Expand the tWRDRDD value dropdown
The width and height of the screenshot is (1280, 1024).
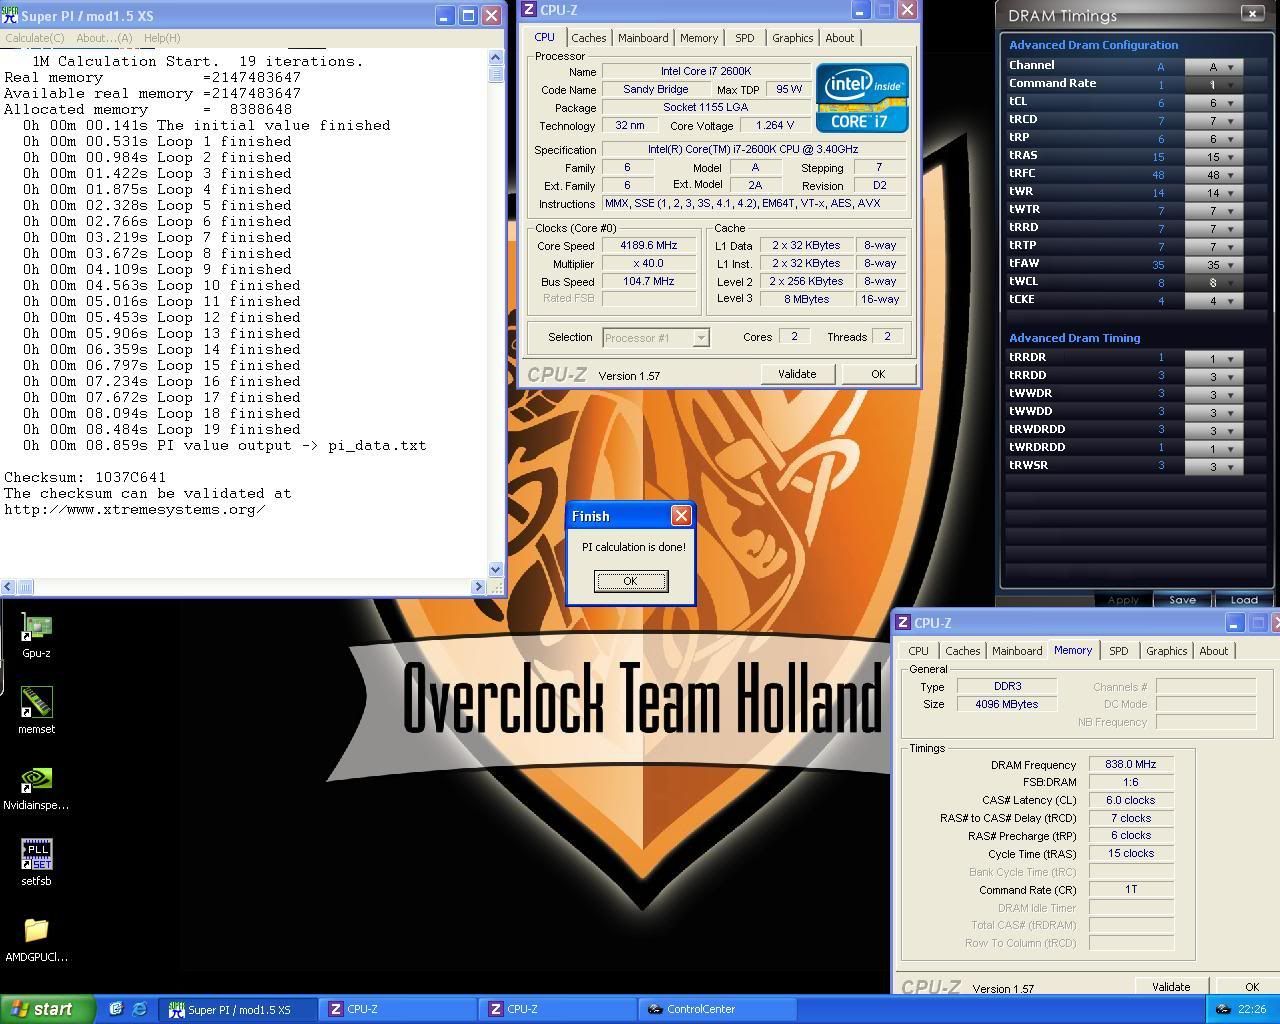click(x=1231, y=449)
